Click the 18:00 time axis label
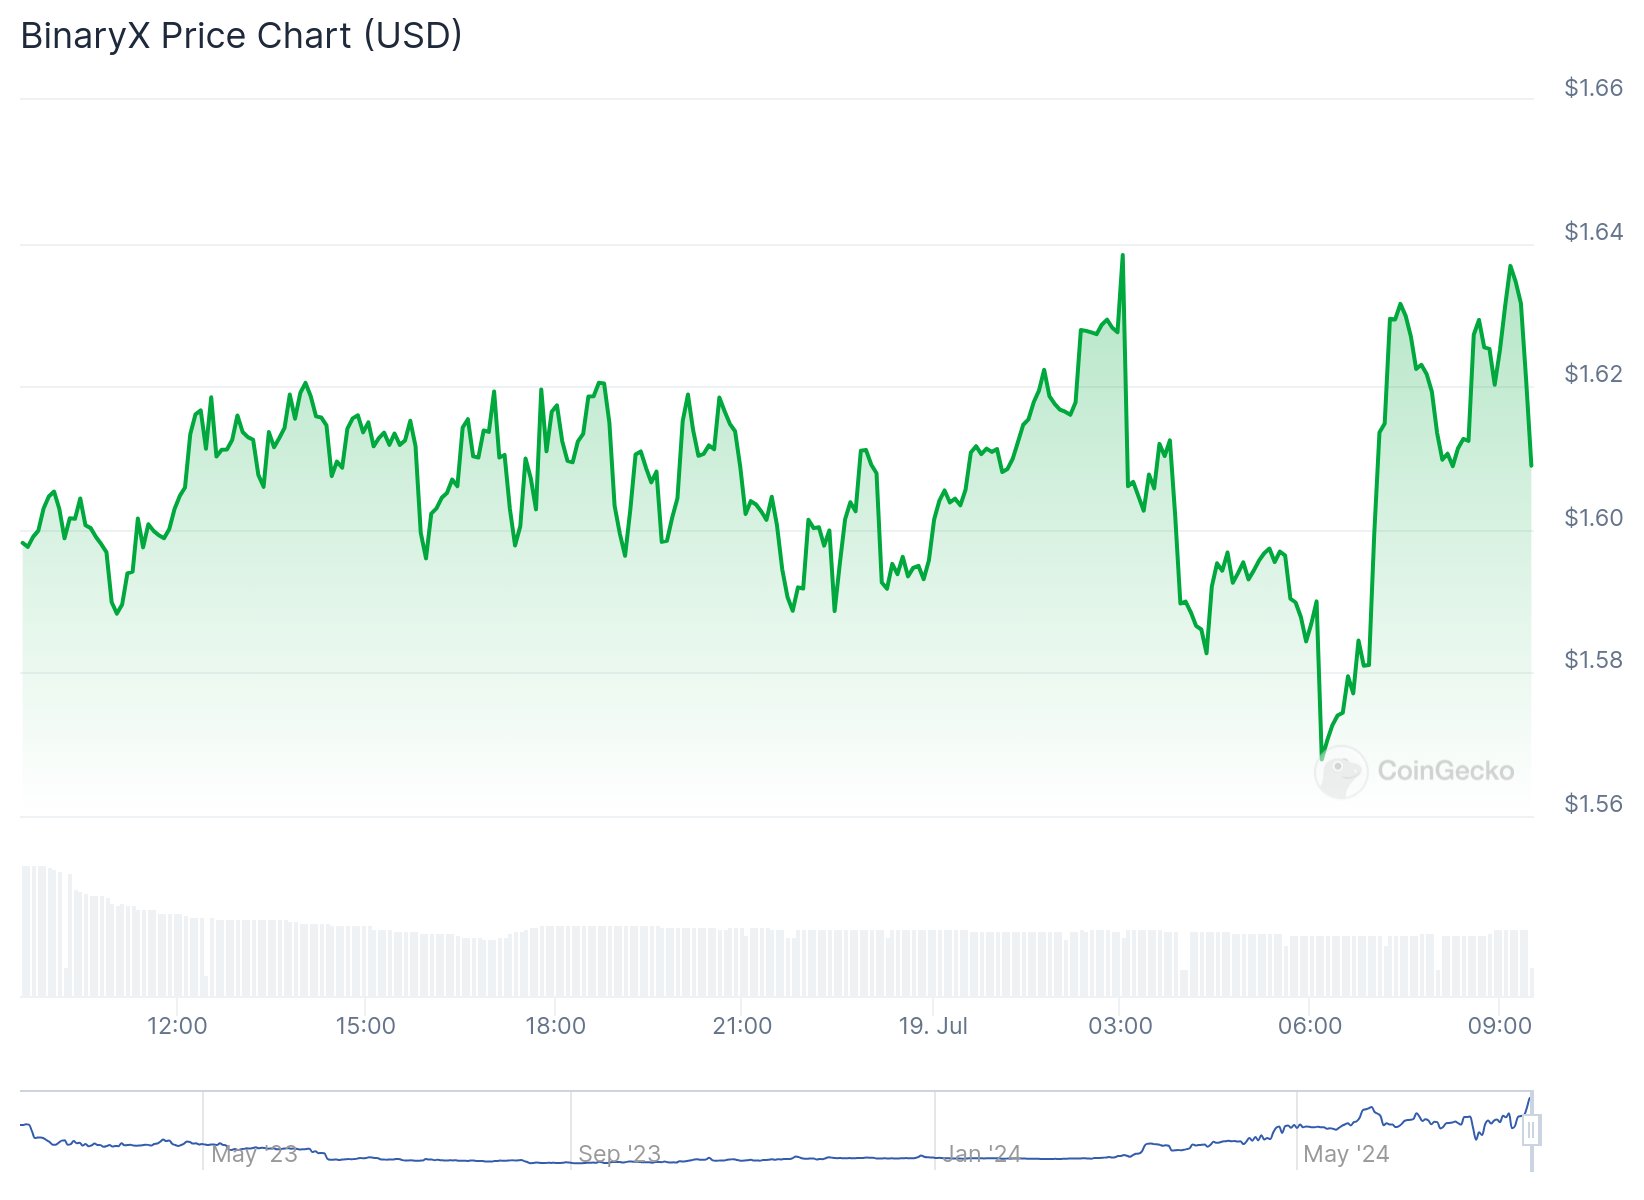1644x1200 pixels. pos(555,1026)
